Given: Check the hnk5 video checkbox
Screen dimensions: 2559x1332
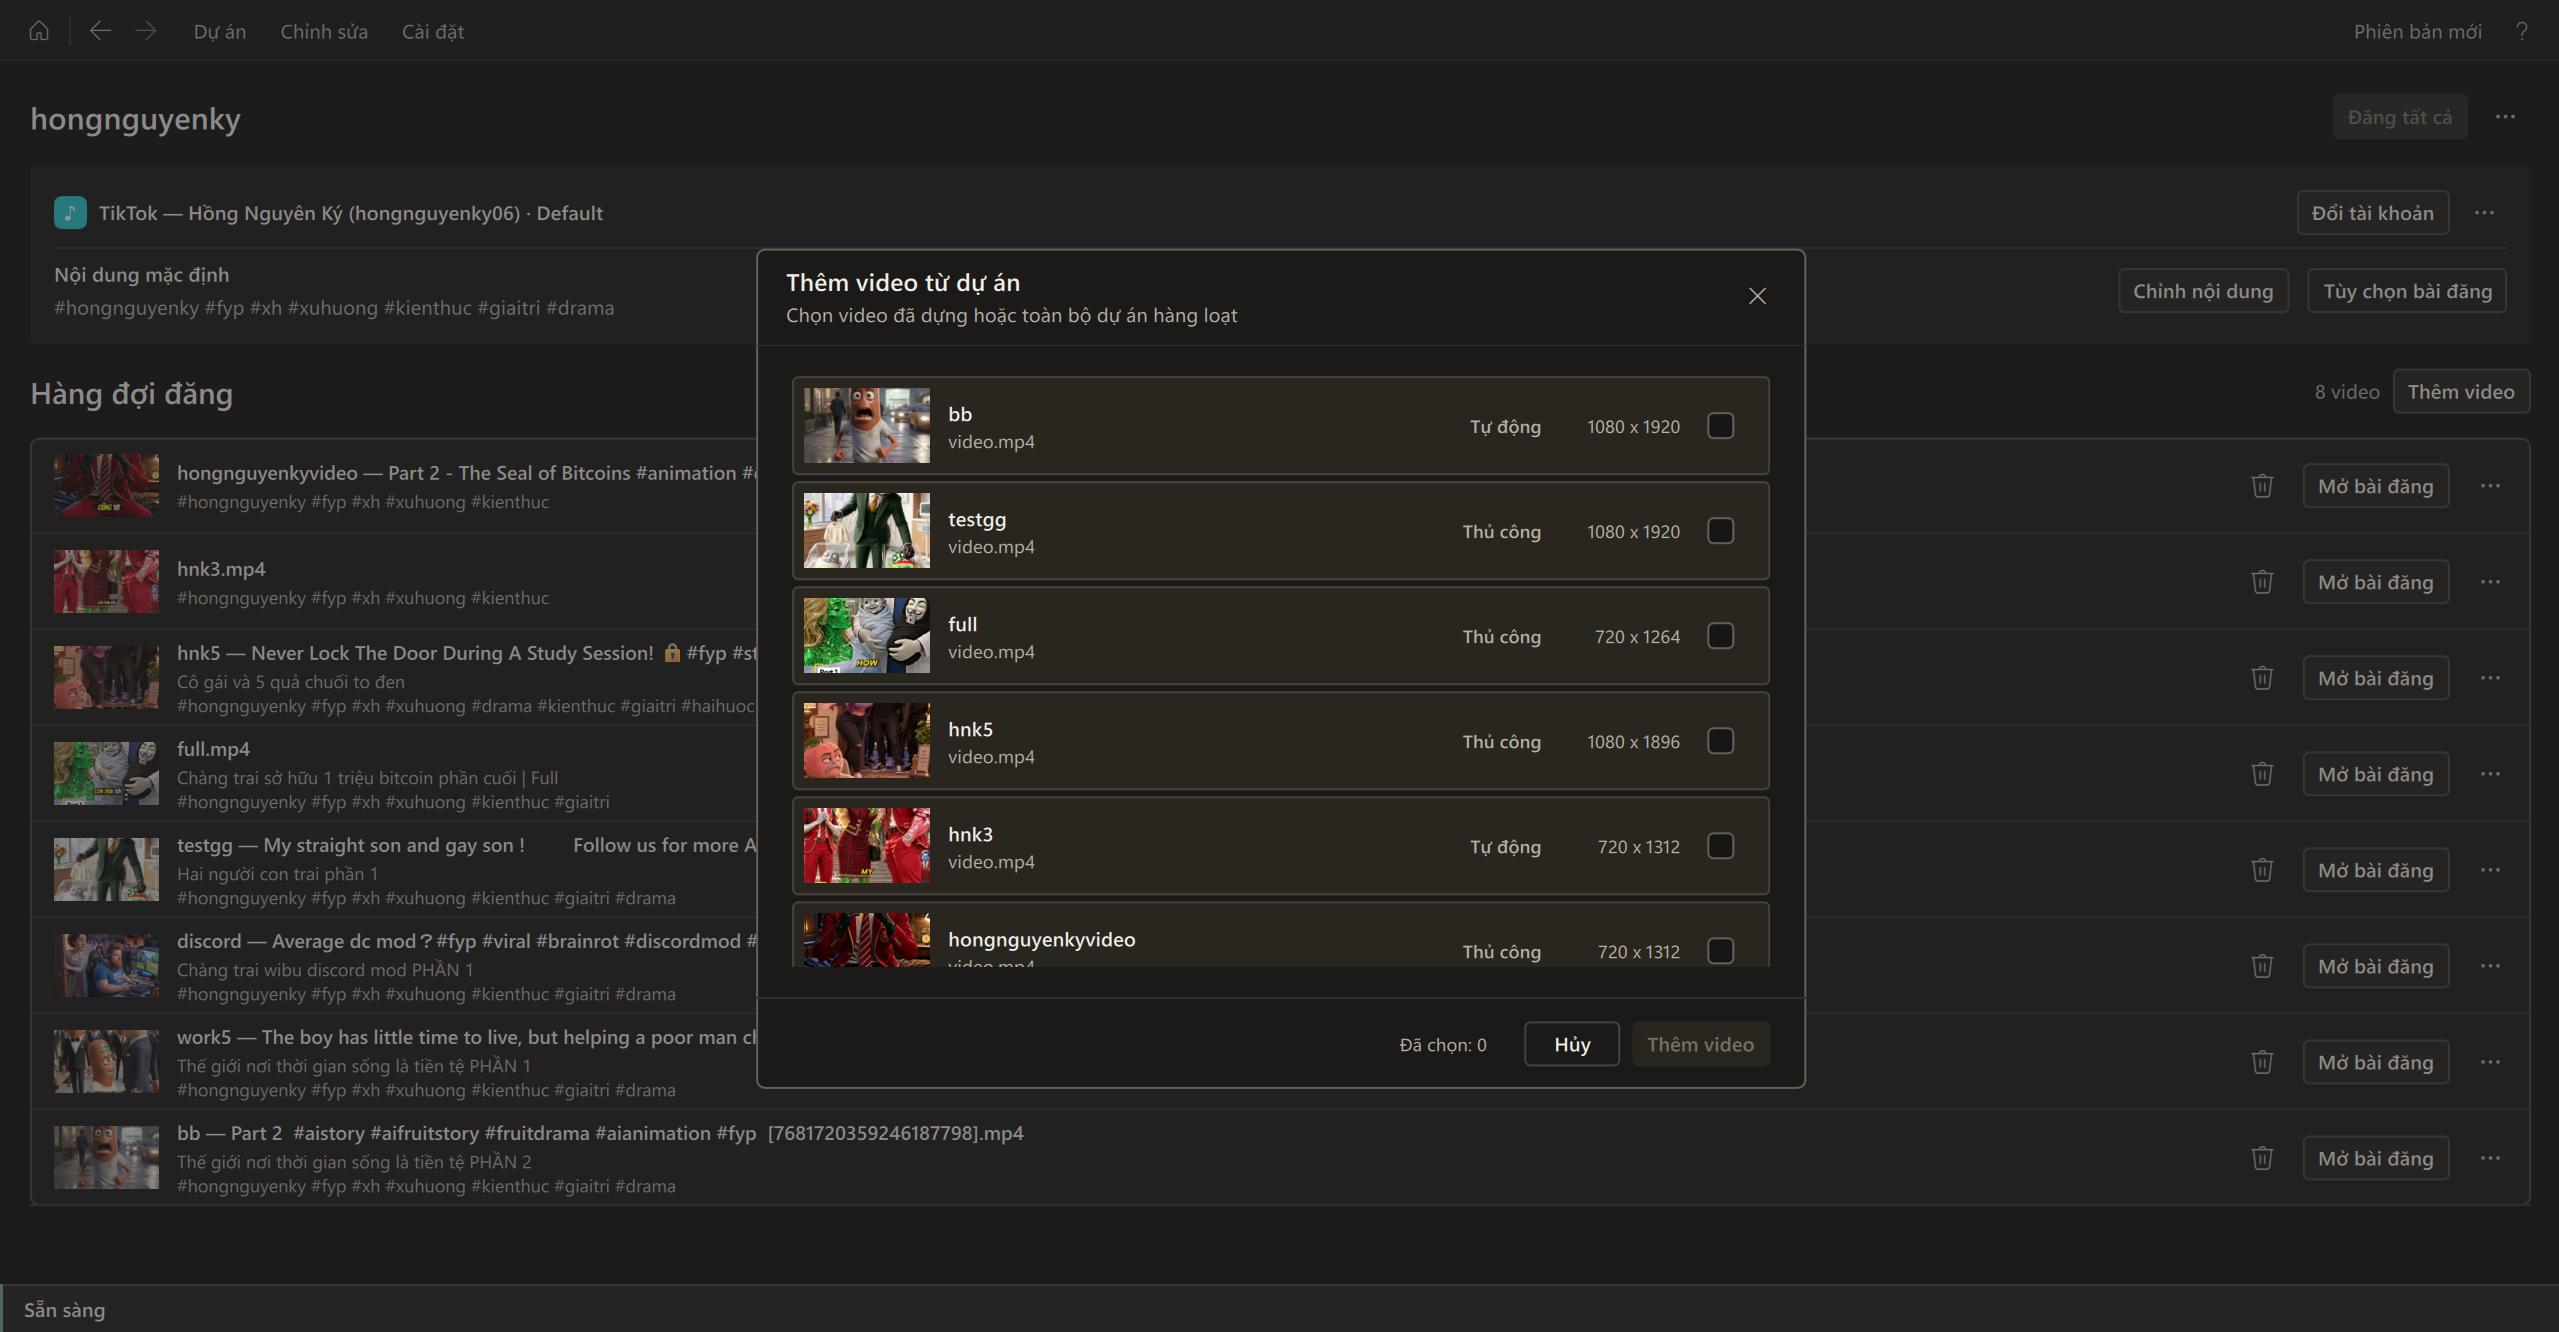Looking at the screenshot, I should click(1720, 741).
